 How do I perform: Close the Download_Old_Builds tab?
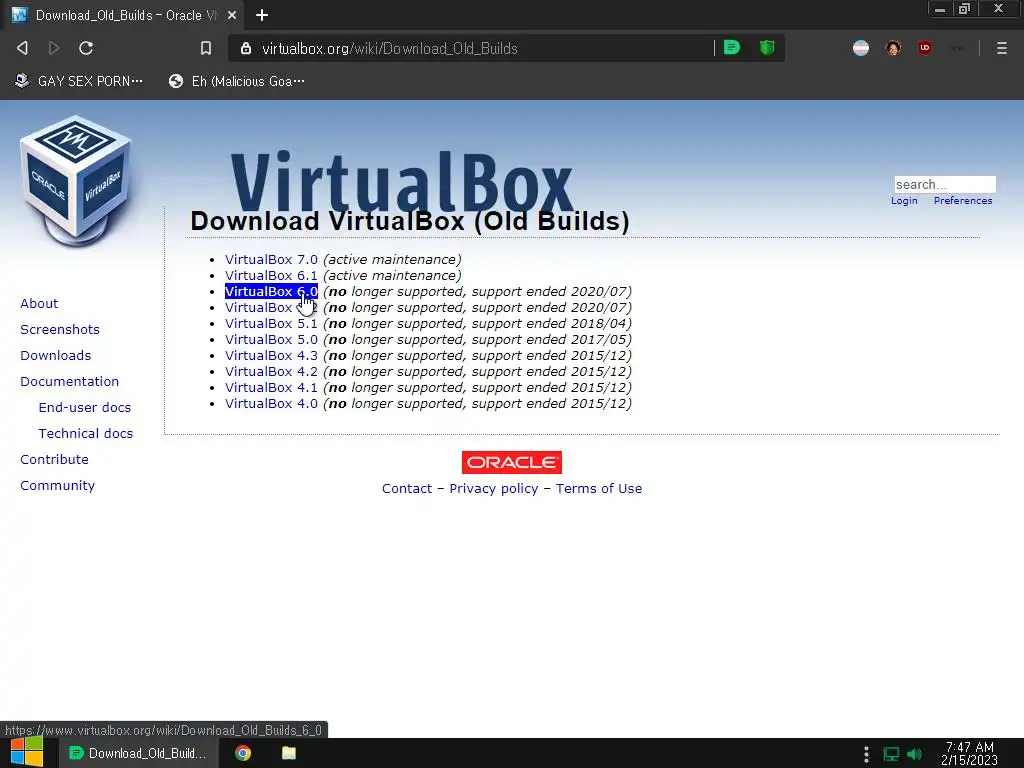pyautogui.click(x=232, y=15)
